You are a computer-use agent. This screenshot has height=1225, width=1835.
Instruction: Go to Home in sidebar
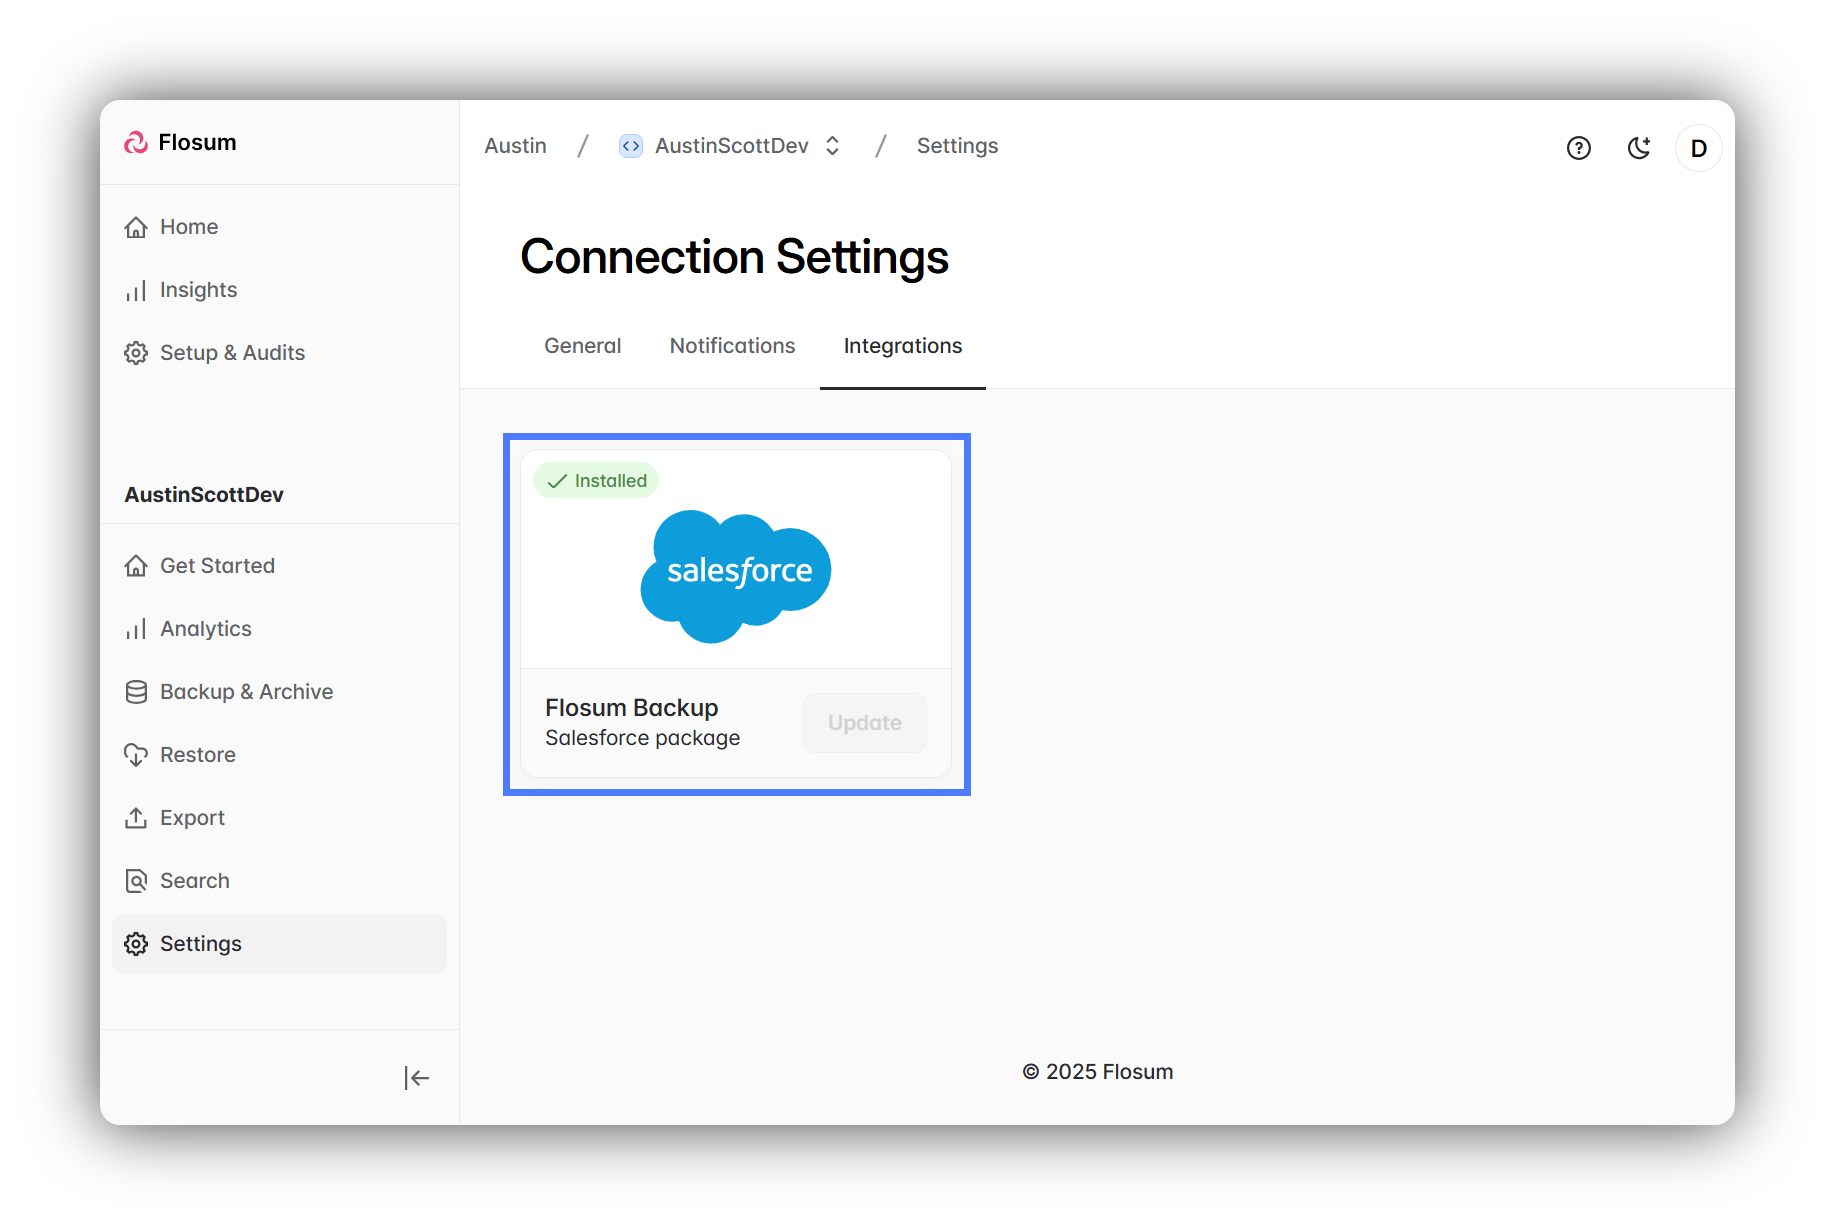[x=188, y=227]
